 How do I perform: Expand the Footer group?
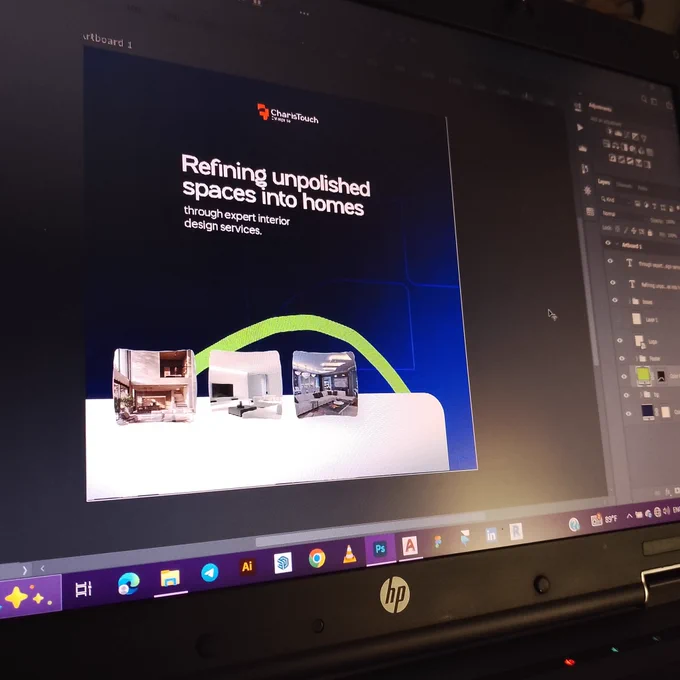(x=637, y=358)
